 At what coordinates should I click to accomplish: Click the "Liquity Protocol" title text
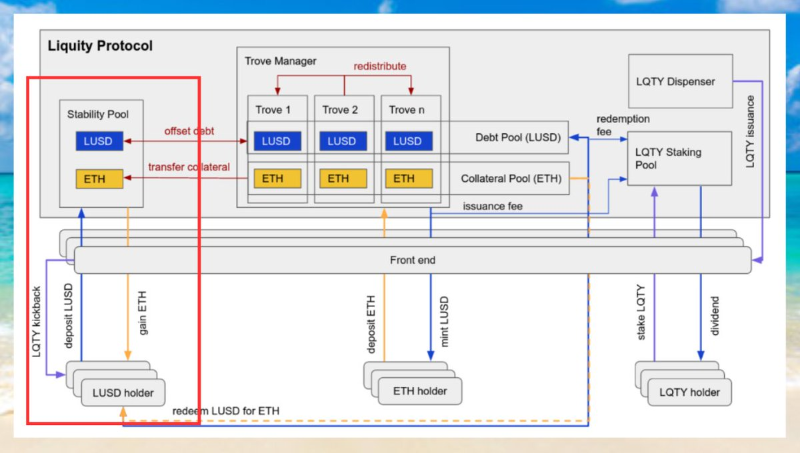(x=100, y=46)
